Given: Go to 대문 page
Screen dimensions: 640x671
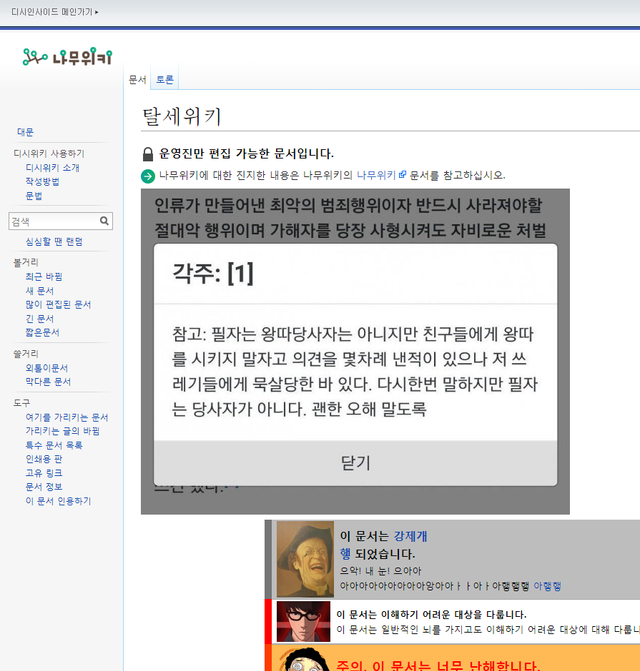Looking at the screenshot, I should (25, 132).
